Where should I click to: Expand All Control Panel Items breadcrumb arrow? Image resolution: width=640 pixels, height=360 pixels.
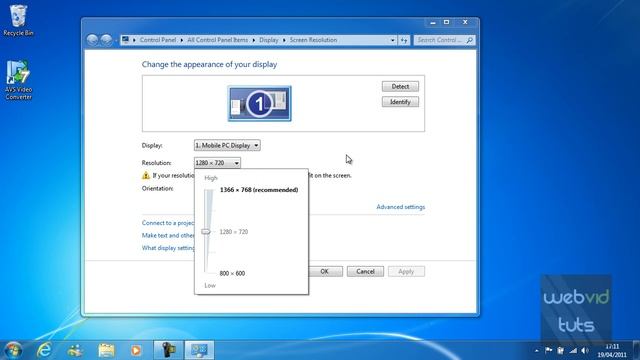coord(253,40)
